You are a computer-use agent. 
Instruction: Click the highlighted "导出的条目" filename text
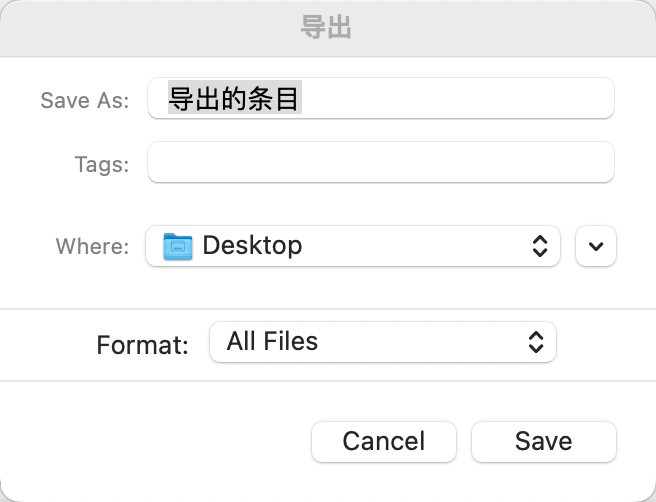click(x=234, y=99)
